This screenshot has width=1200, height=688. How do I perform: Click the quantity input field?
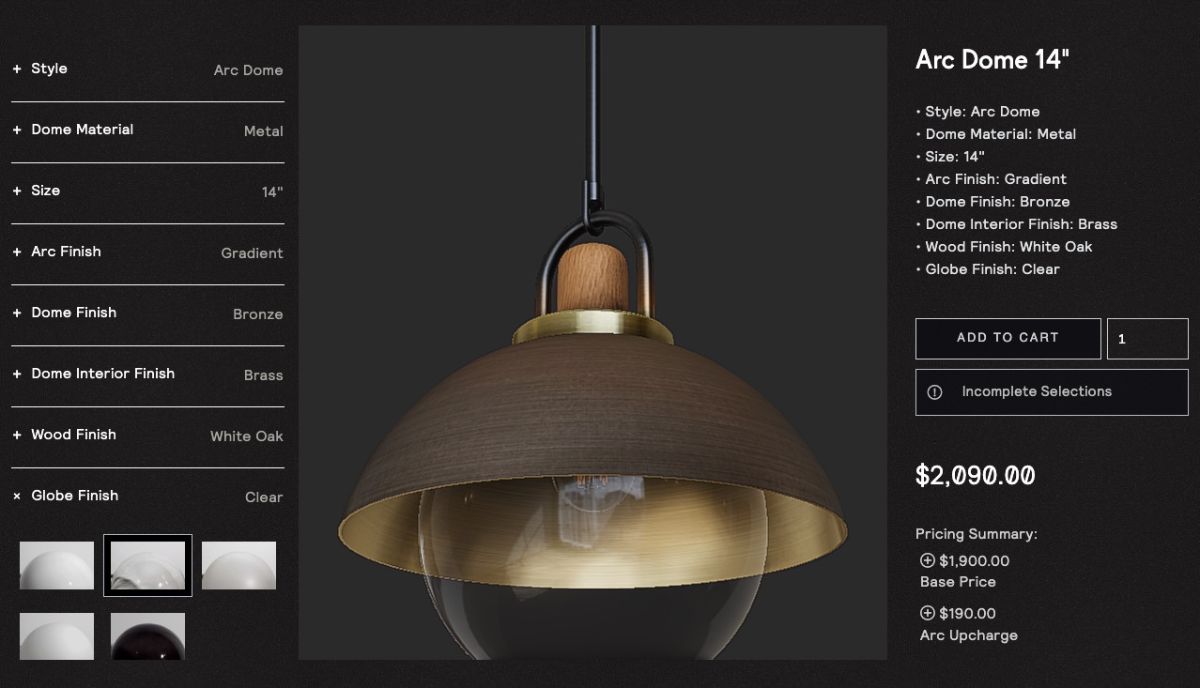click(x=1148, y=338)
